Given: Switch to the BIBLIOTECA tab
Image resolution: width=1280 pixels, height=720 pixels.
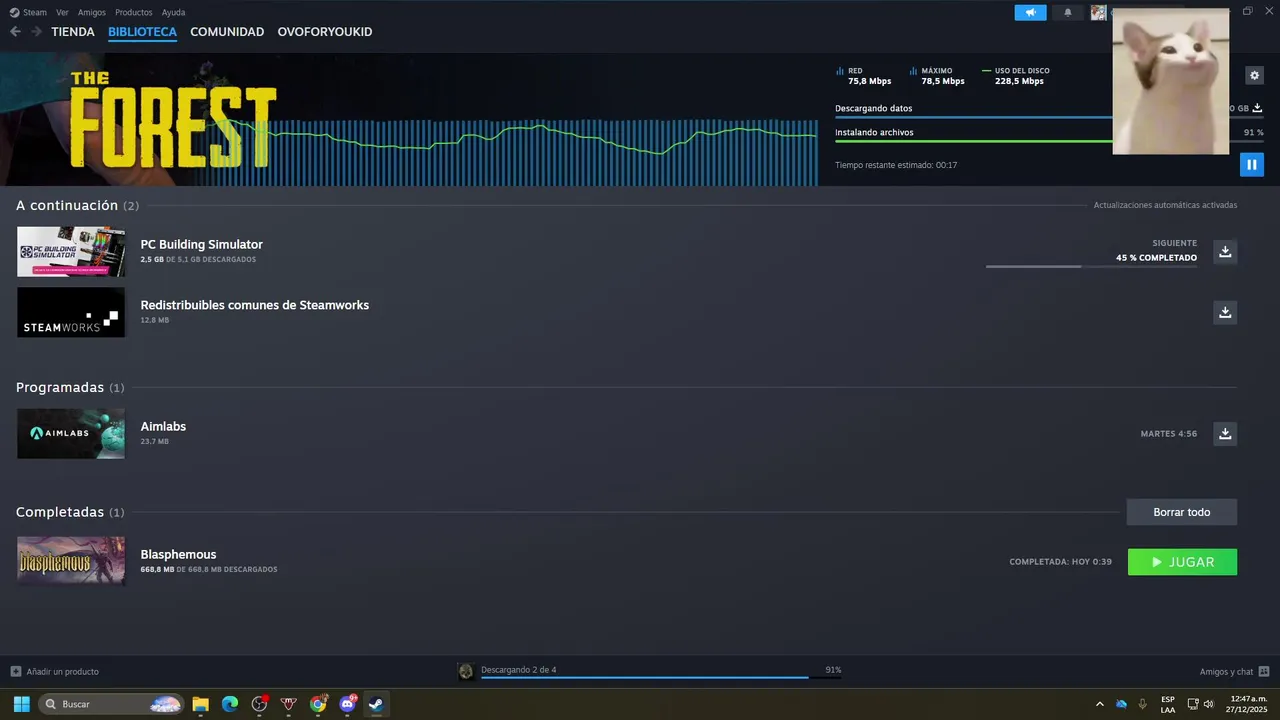Looking at the screenshot, I should (142, 32).
